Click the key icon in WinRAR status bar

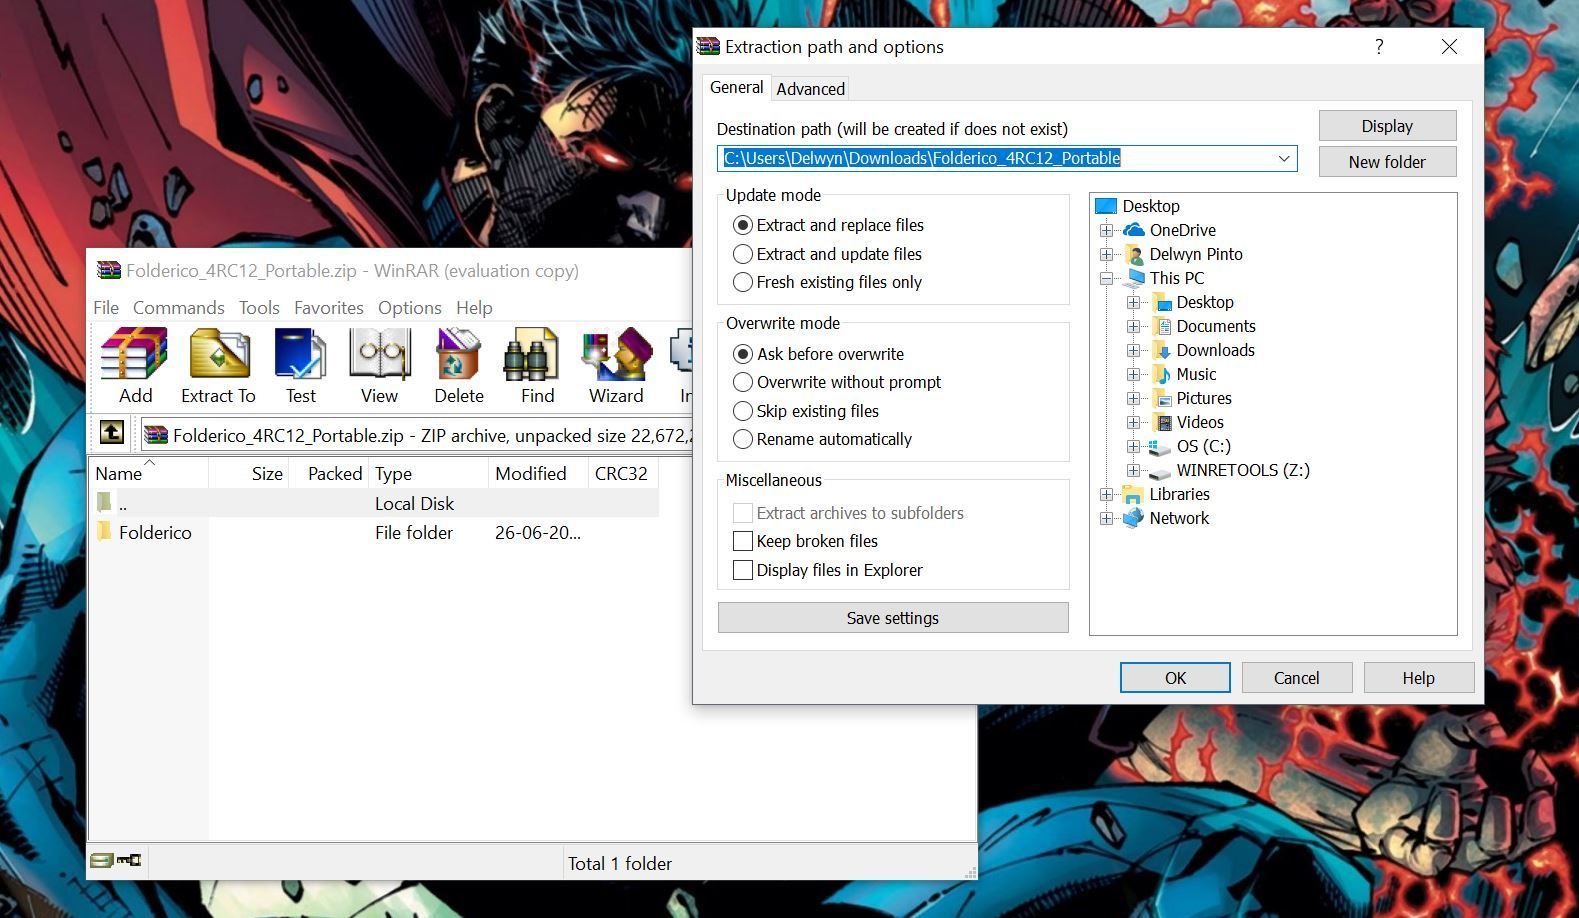(x=129, y=860)
